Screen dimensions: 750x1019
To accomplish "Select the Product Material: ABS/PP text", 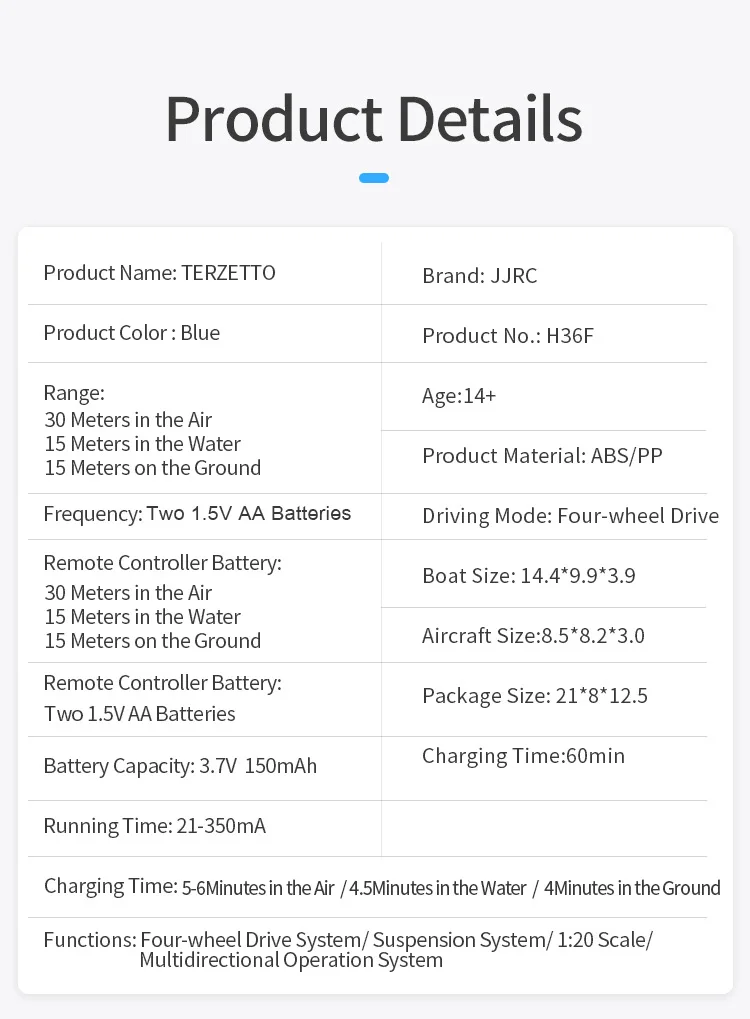I will click(542, 456).
